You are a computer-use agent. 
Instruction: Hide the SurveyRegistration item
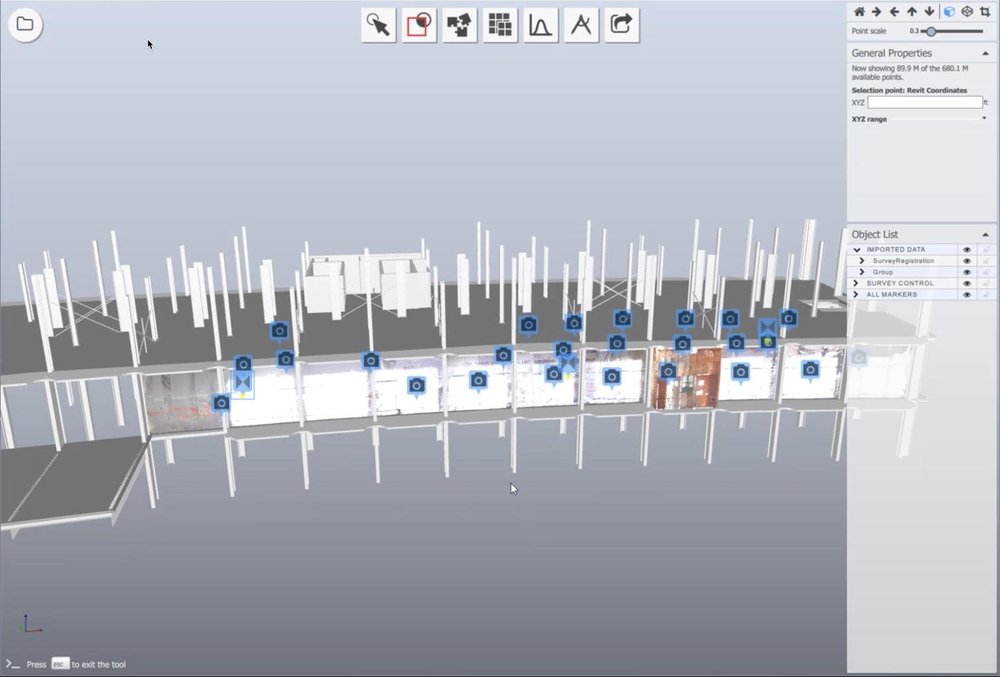966,260
